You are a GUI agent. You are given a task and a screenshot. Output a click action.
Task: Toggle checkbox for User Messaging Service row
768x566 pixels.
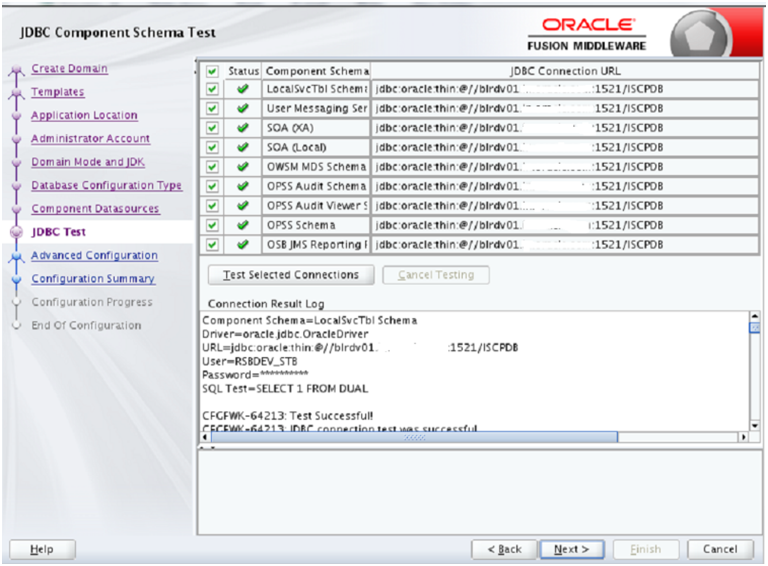coord(212,108)
